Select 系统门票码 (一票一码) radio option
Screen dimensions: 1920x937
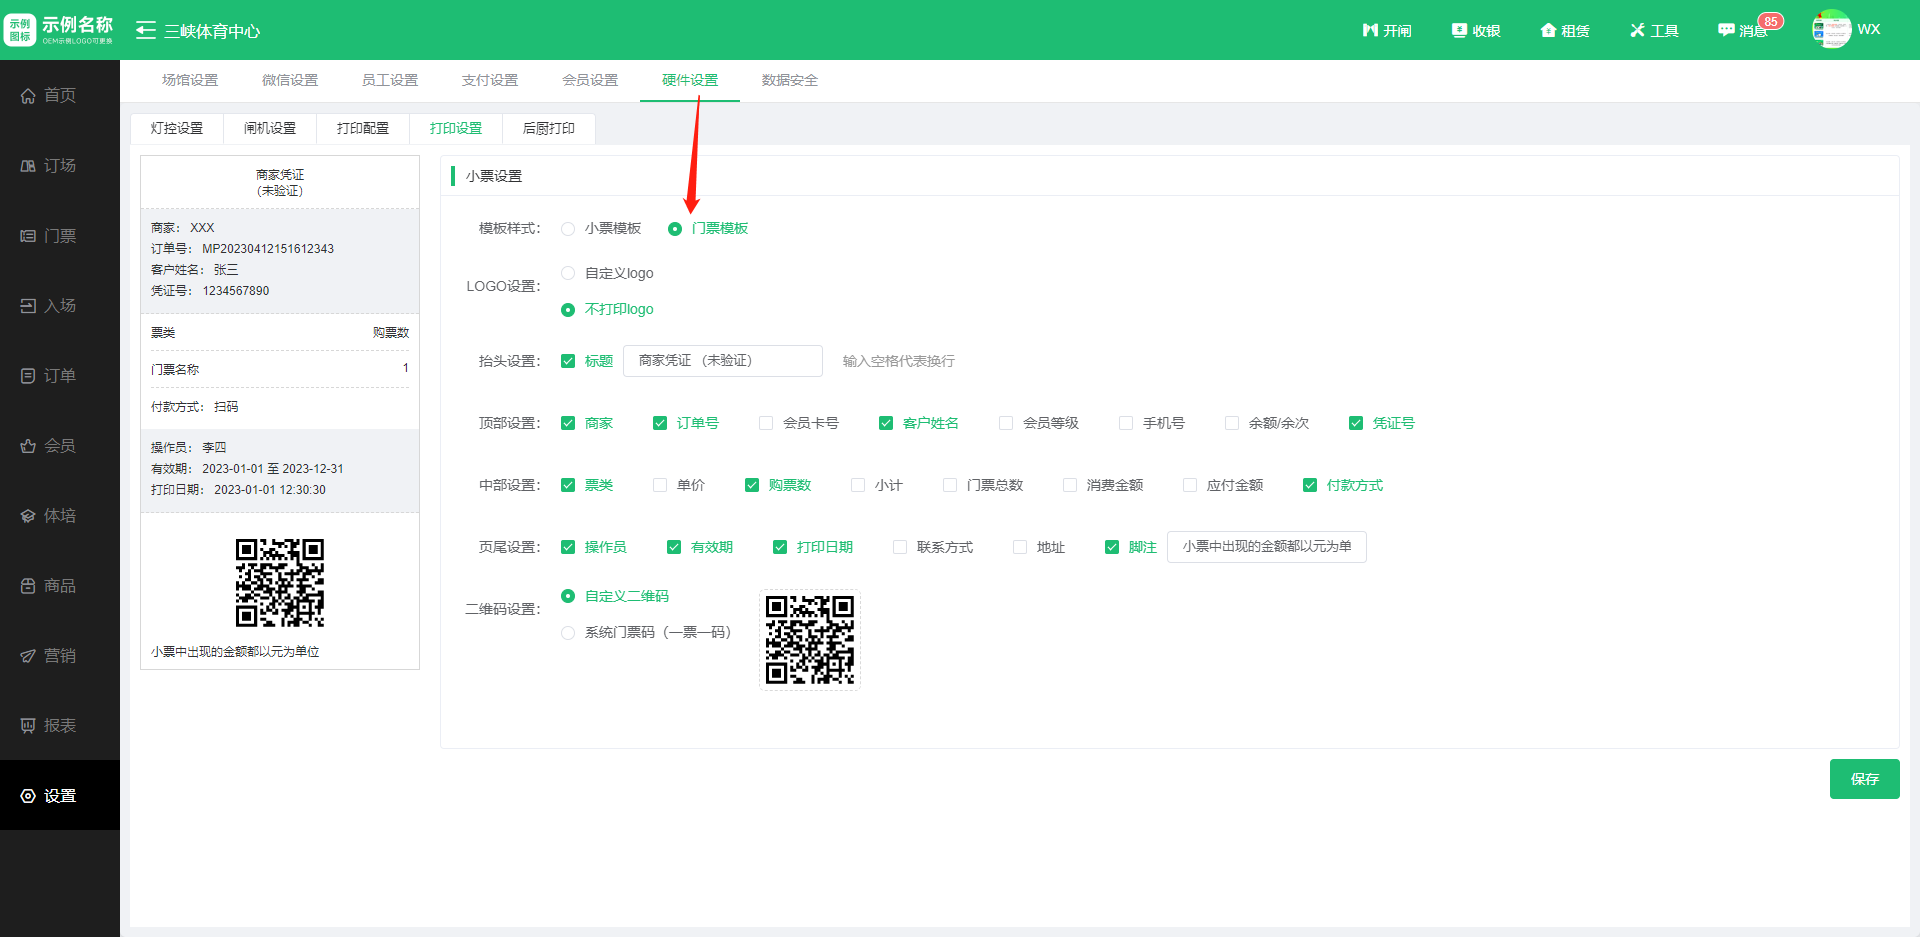568,633
